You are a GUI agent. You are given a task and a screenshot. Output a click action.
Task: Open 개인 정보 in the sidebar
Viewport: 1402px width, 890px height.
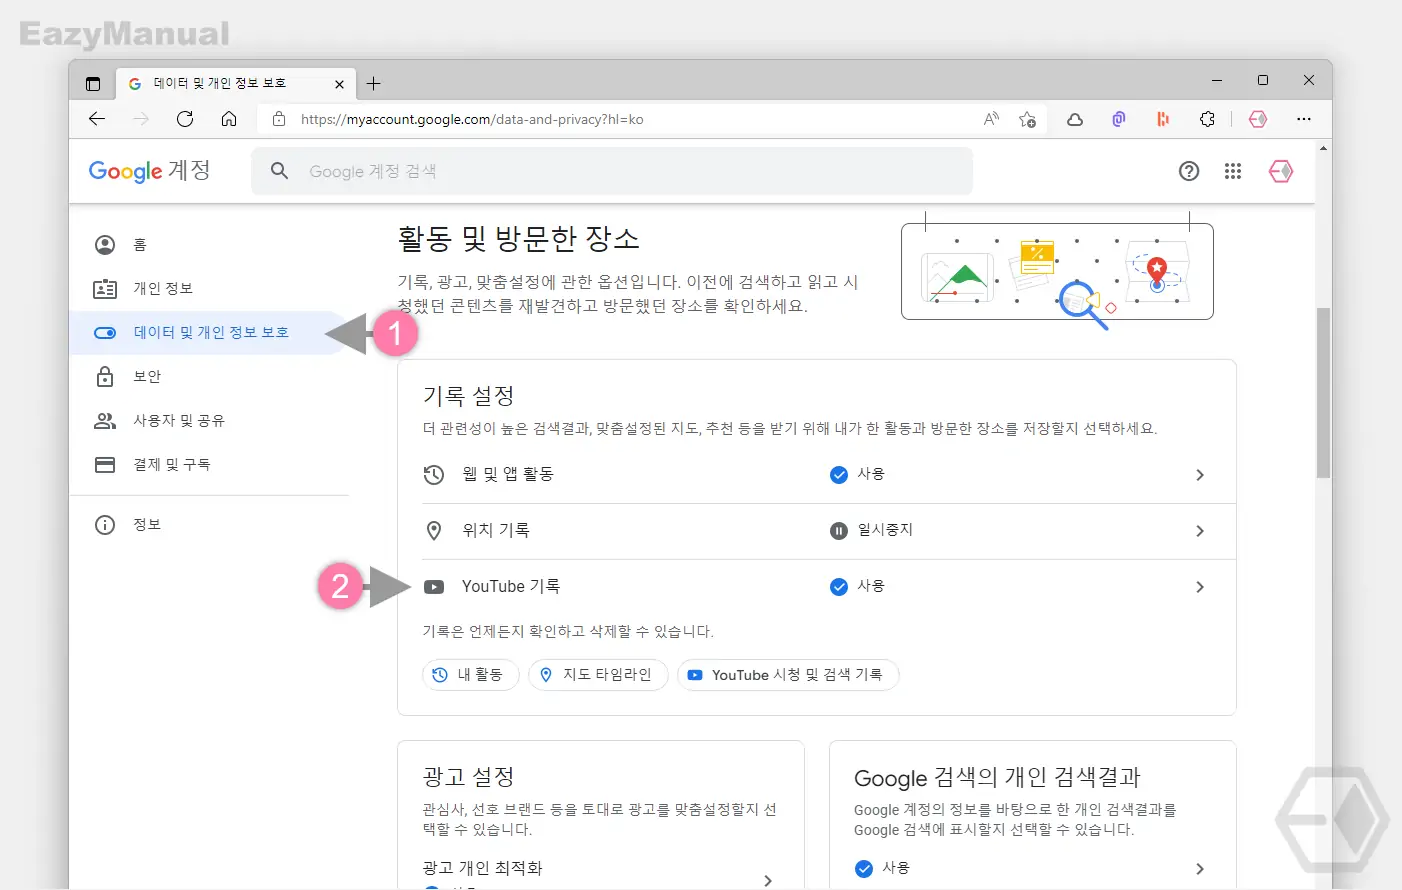point(209,289)
